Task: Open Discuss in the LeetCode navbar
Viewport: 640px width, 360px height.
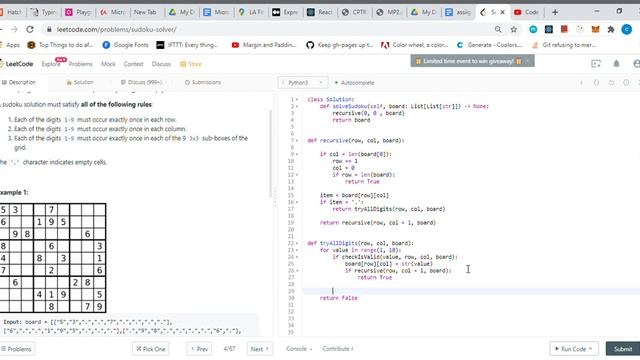Action: point(161,64)
